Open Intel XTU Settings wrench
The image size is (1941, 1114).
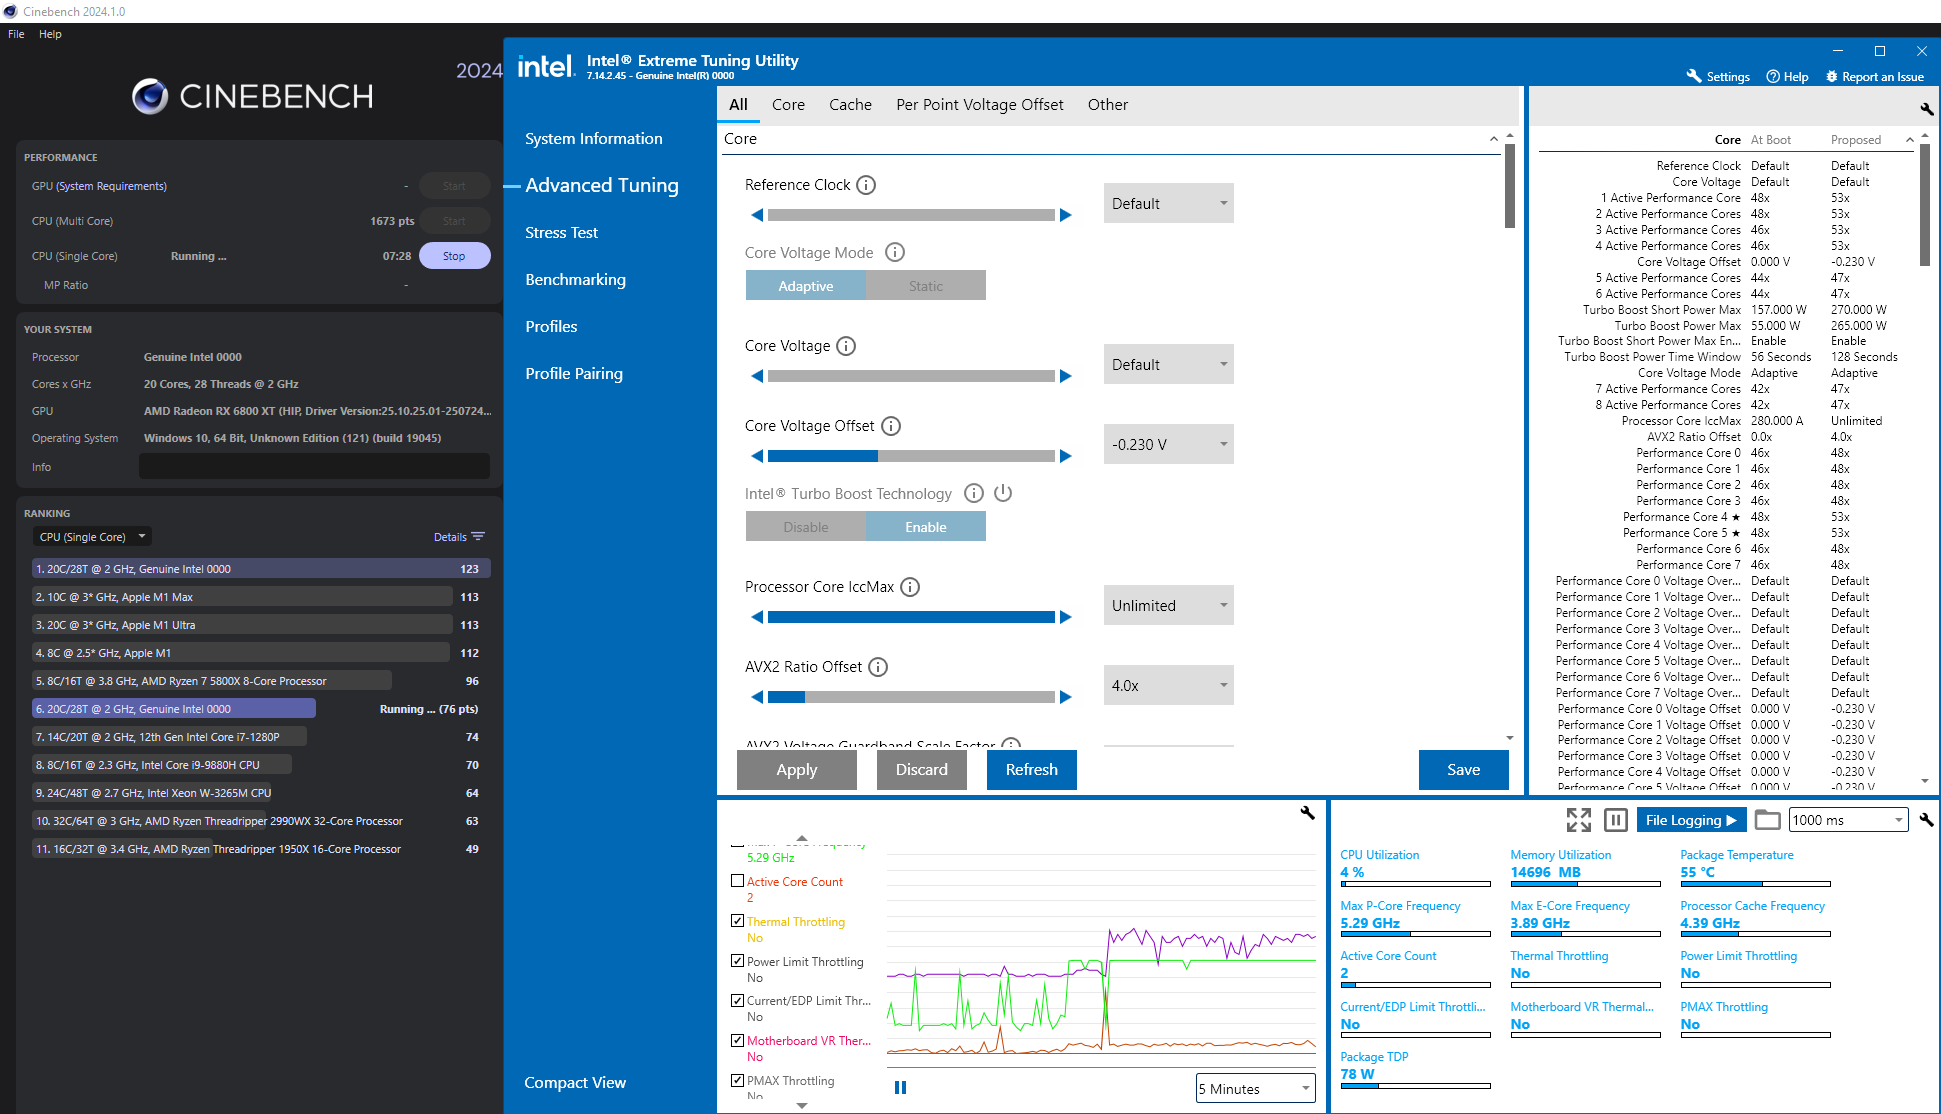(1693, 76)
